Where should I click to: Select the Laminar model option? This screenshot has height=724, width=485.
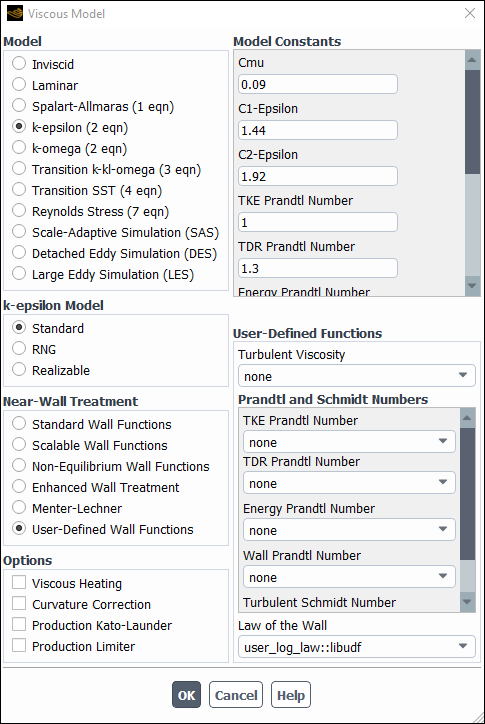point(19,84)
